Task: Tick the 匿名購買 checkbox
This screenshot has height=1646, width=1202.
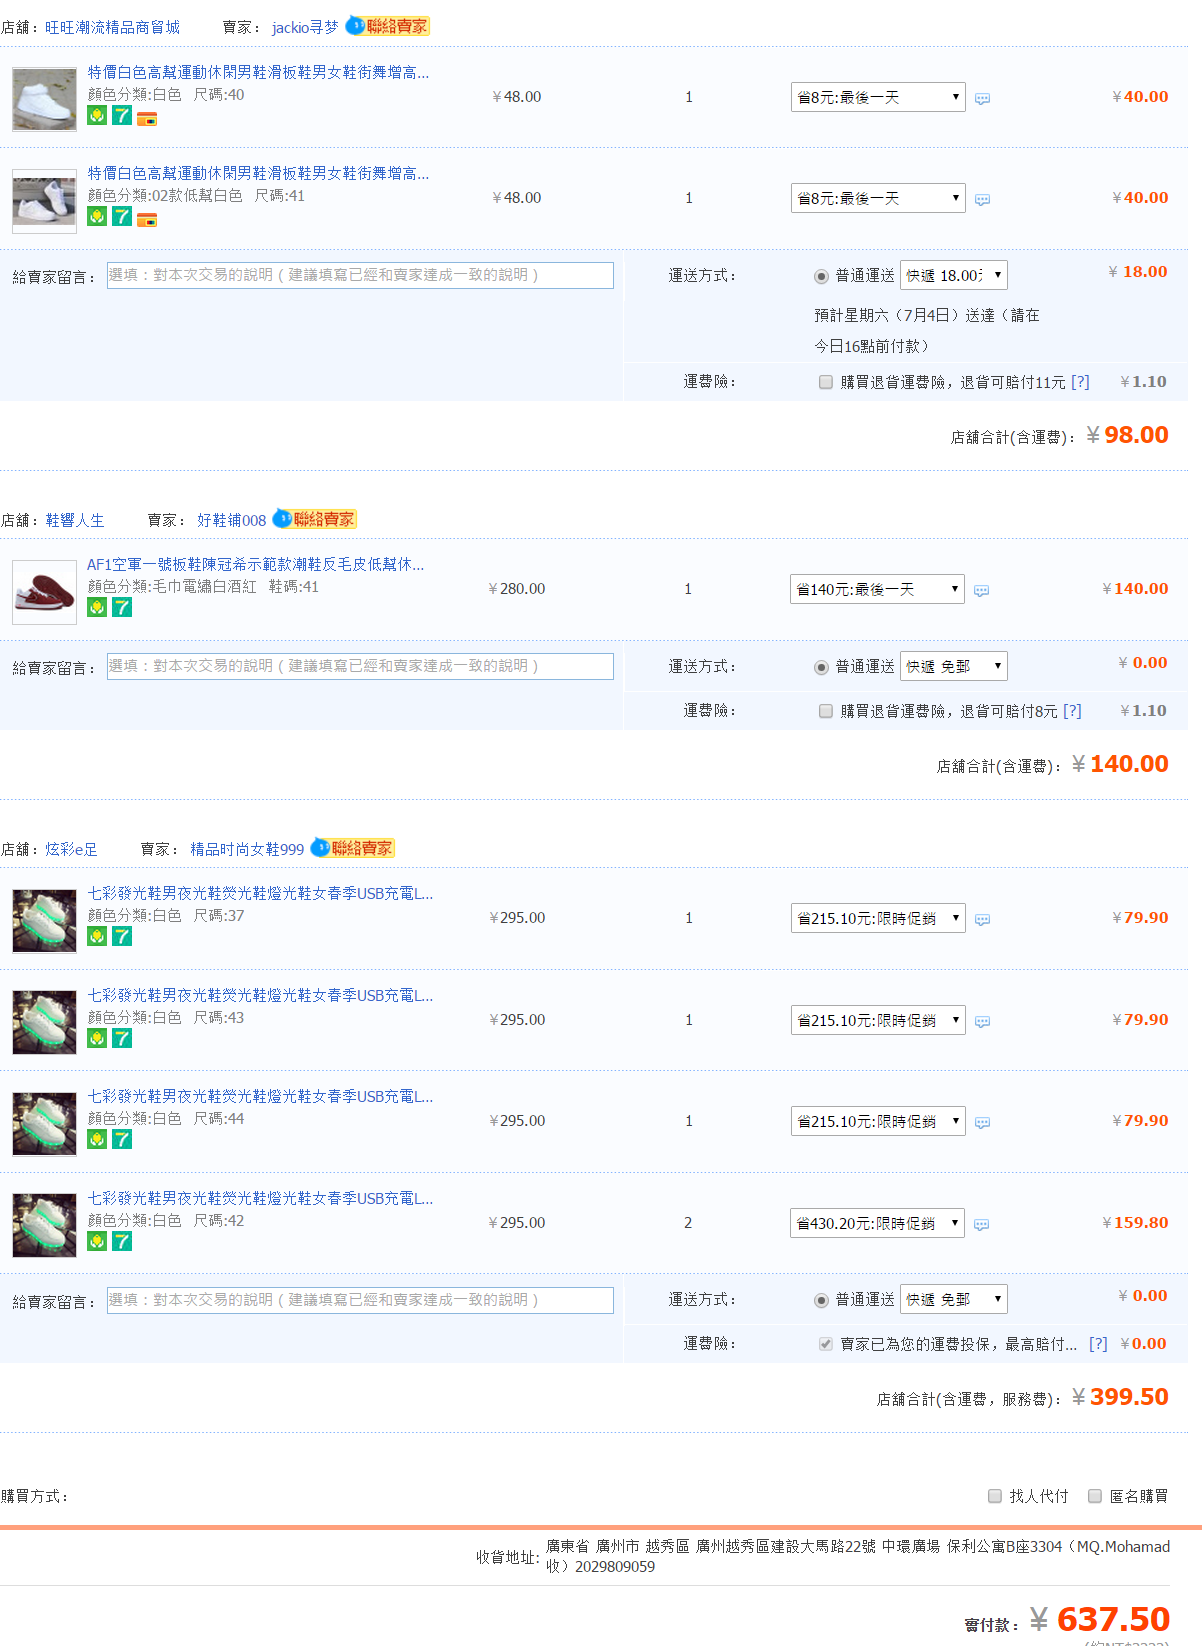Action: 1095,1496
